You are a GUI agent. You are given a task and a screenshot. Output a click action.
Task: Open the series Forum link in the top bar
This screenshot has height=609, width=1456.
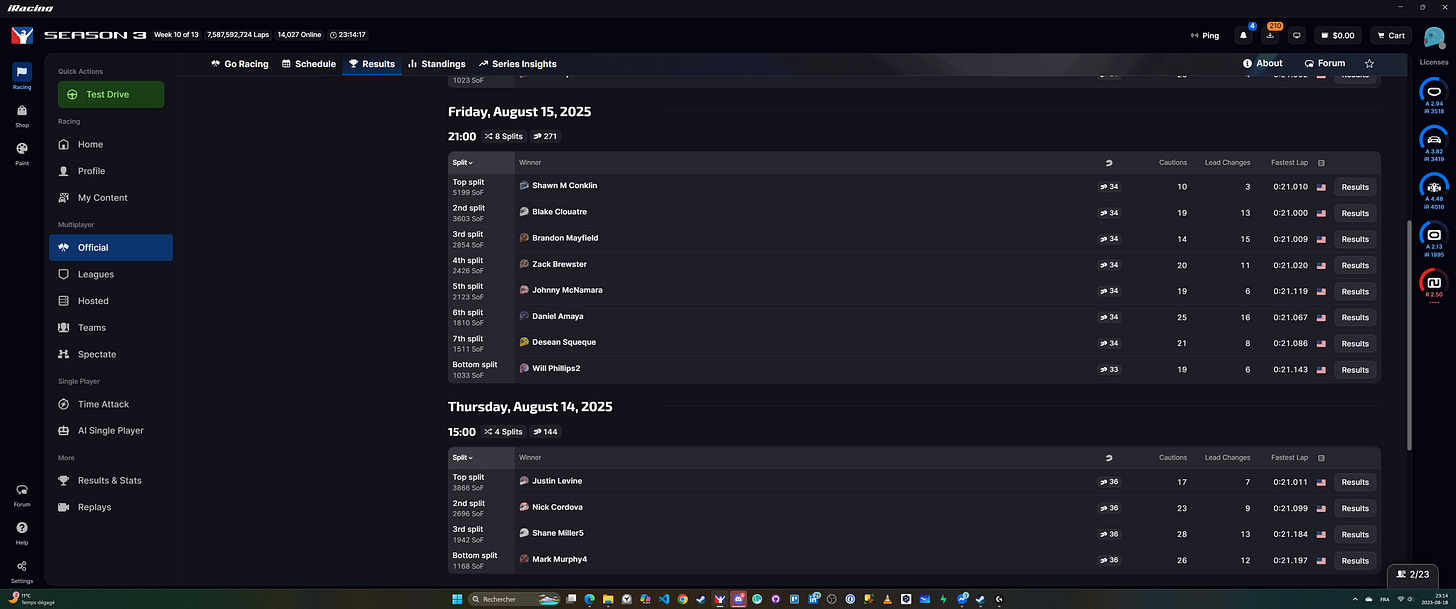[1325, 63]
